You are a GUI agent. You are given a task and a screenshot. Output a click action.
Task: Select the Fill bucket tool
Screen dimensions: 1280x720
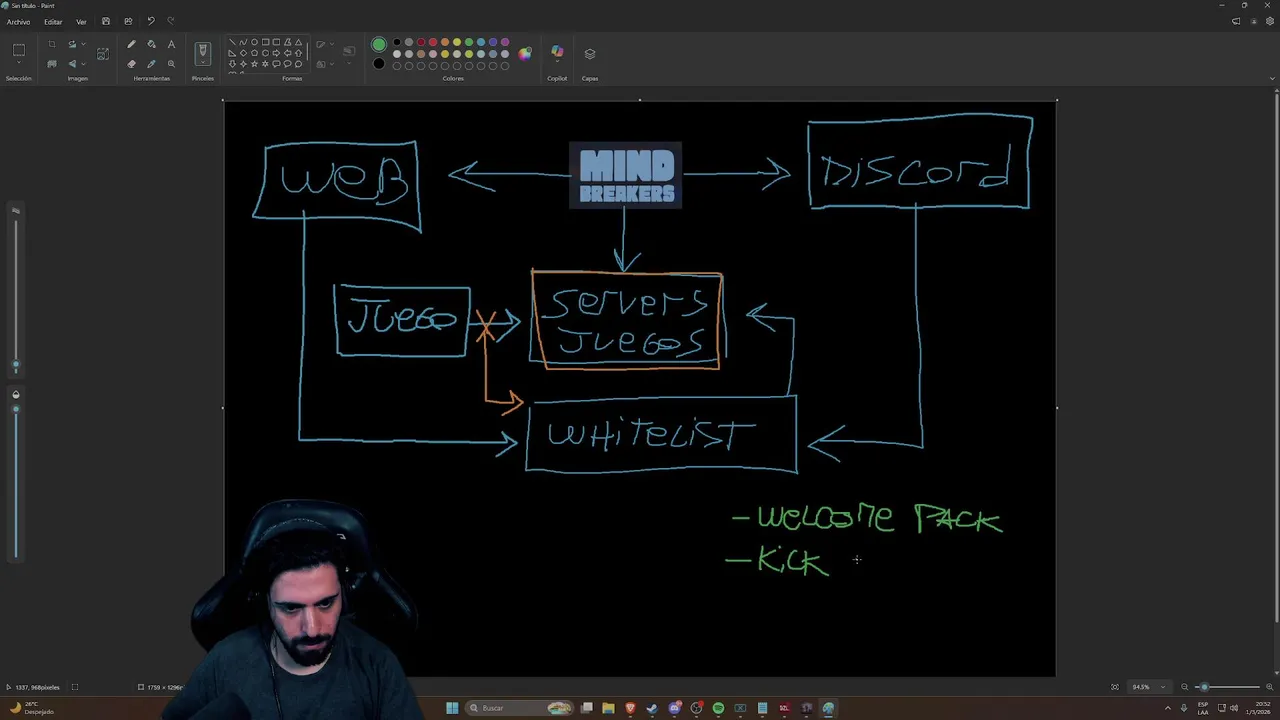click(151, 44)
